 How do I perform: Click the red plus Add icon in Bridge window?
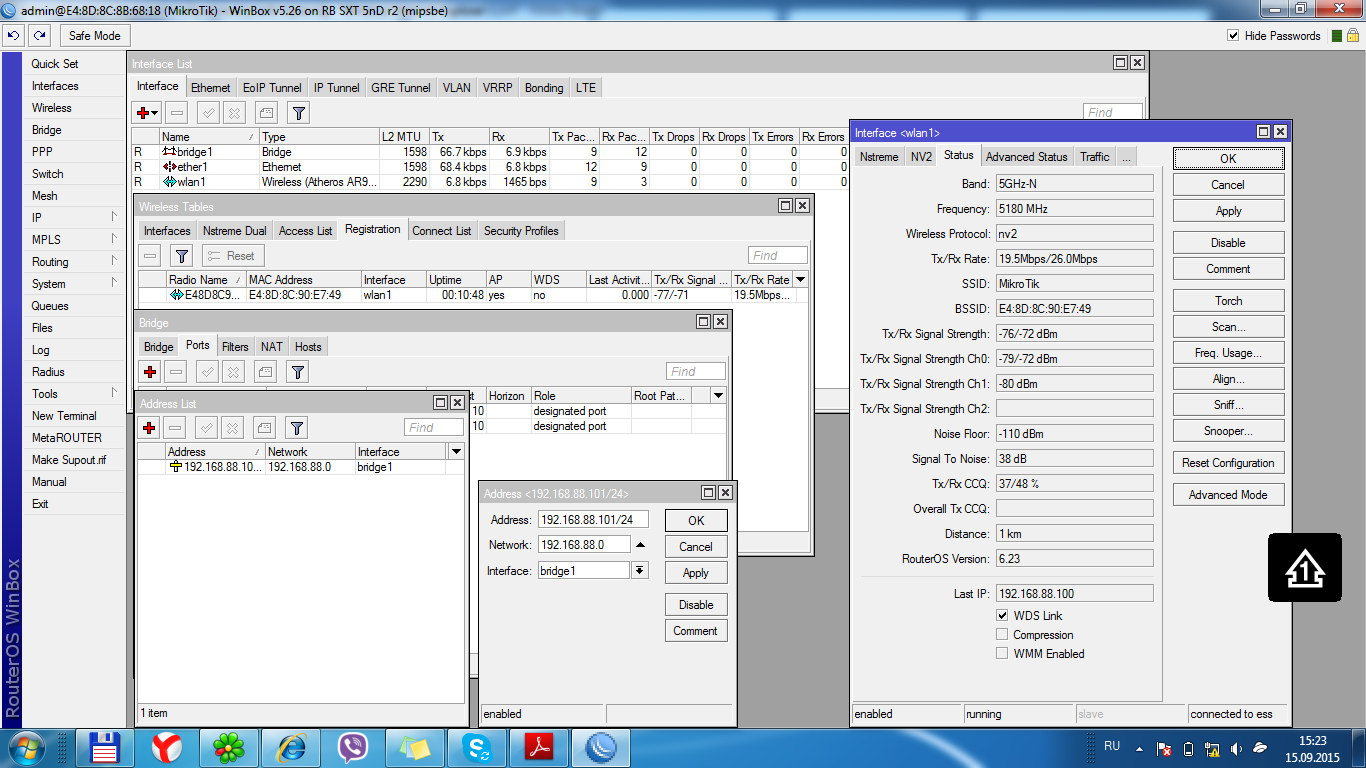(x=150, y=372)
